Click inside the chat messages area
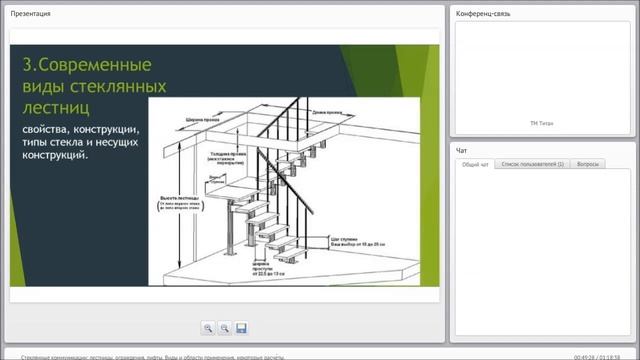The width and height of the screenshot is (640, 360). click(542, 252)
